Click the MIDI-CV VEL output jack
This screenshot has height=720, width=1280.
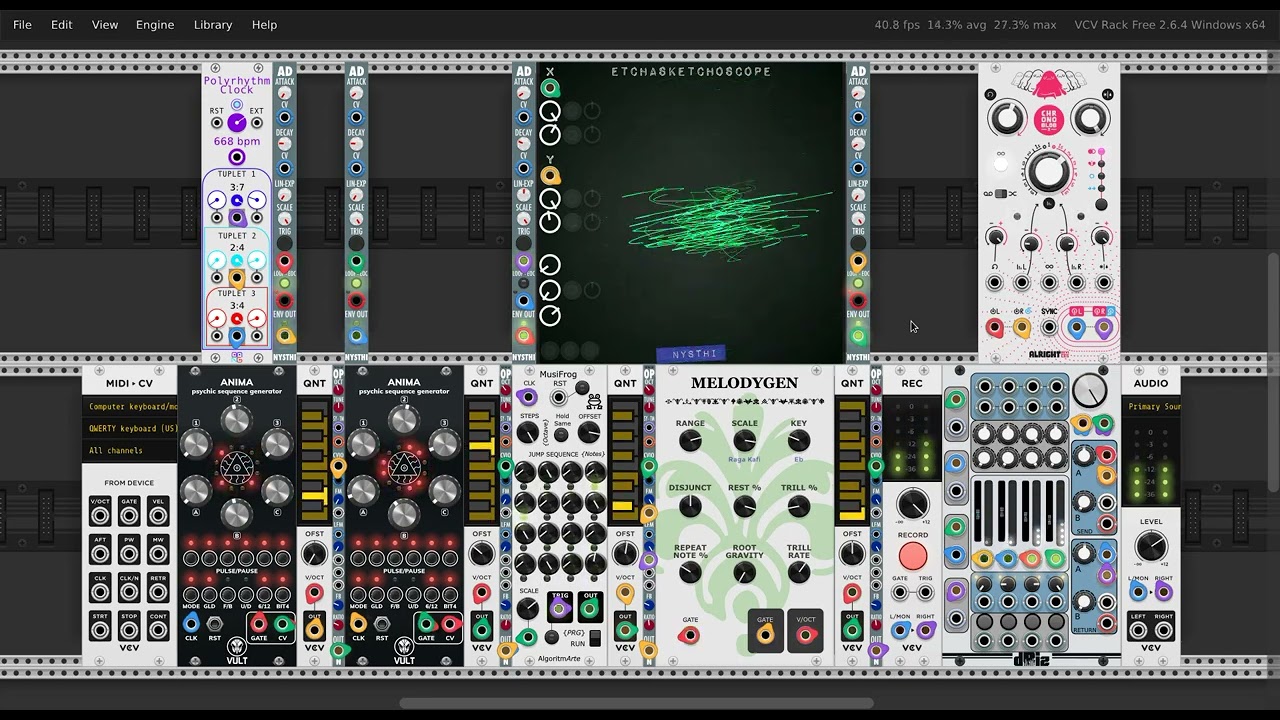click(158, 516)
